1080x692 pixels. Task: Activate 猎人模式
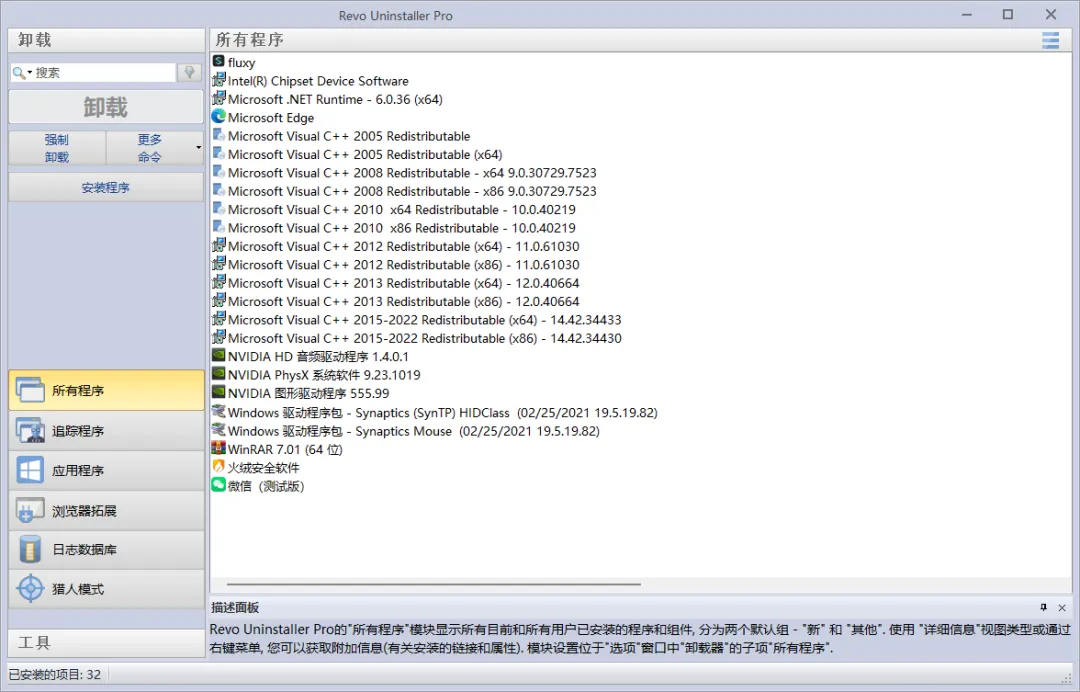tap(107, 589)
